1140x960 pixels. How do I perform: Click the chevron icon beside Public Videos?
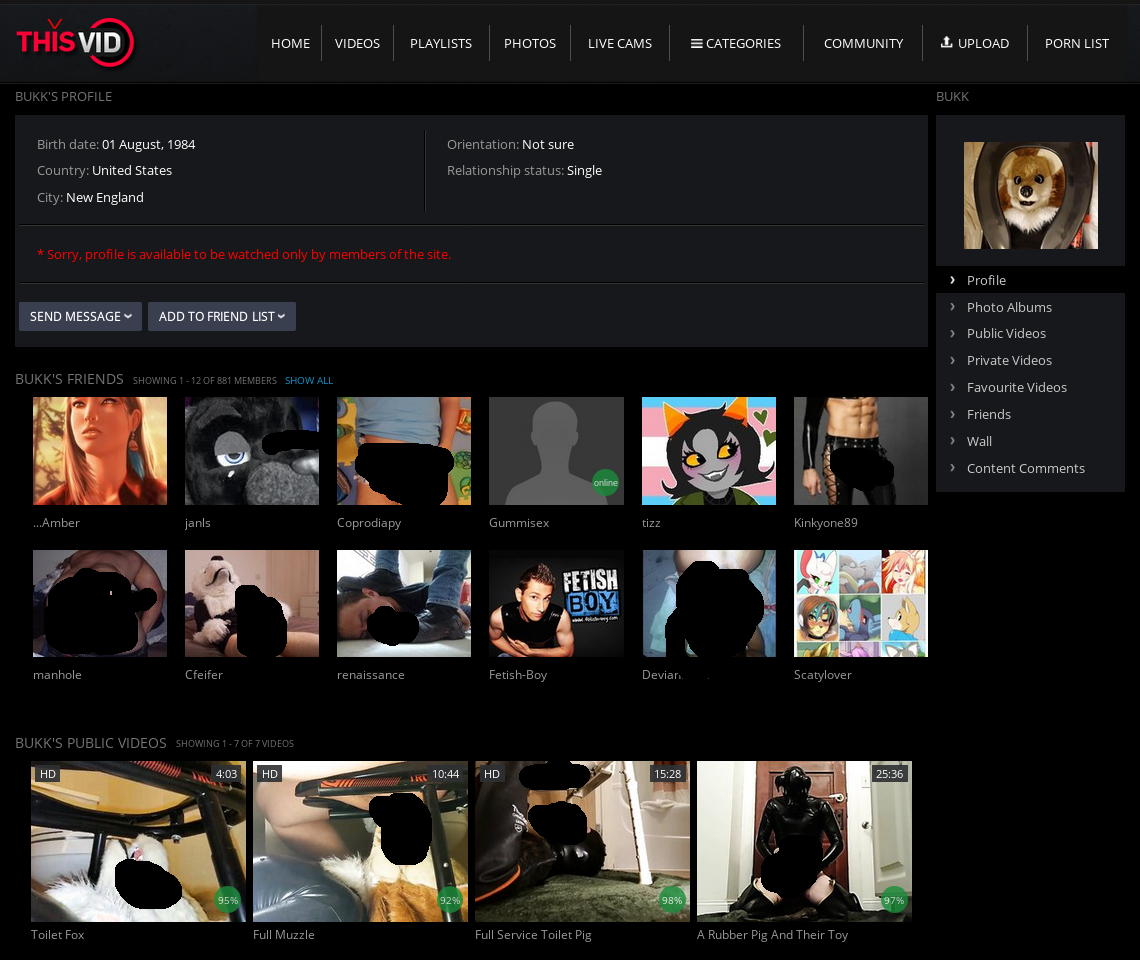coord(952,333)
